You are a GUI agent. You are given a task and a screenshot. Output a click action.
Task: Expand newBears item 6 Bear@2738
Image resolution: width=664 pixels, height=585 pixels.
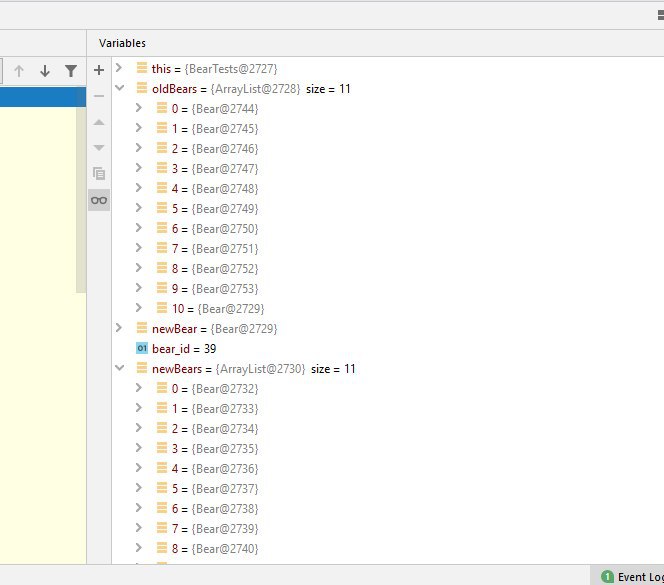138,507
